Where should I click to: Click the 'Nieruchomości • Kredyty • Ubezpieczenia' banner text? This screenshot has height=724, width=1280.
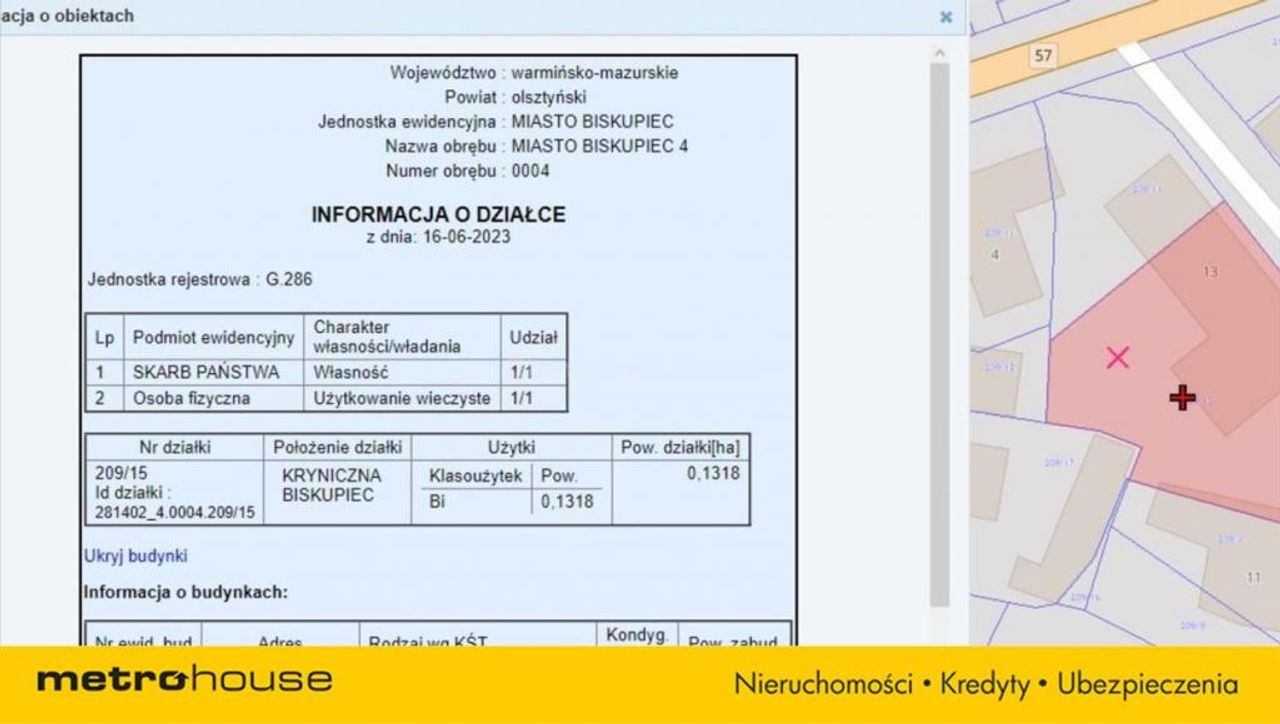(x=986, y=684)
